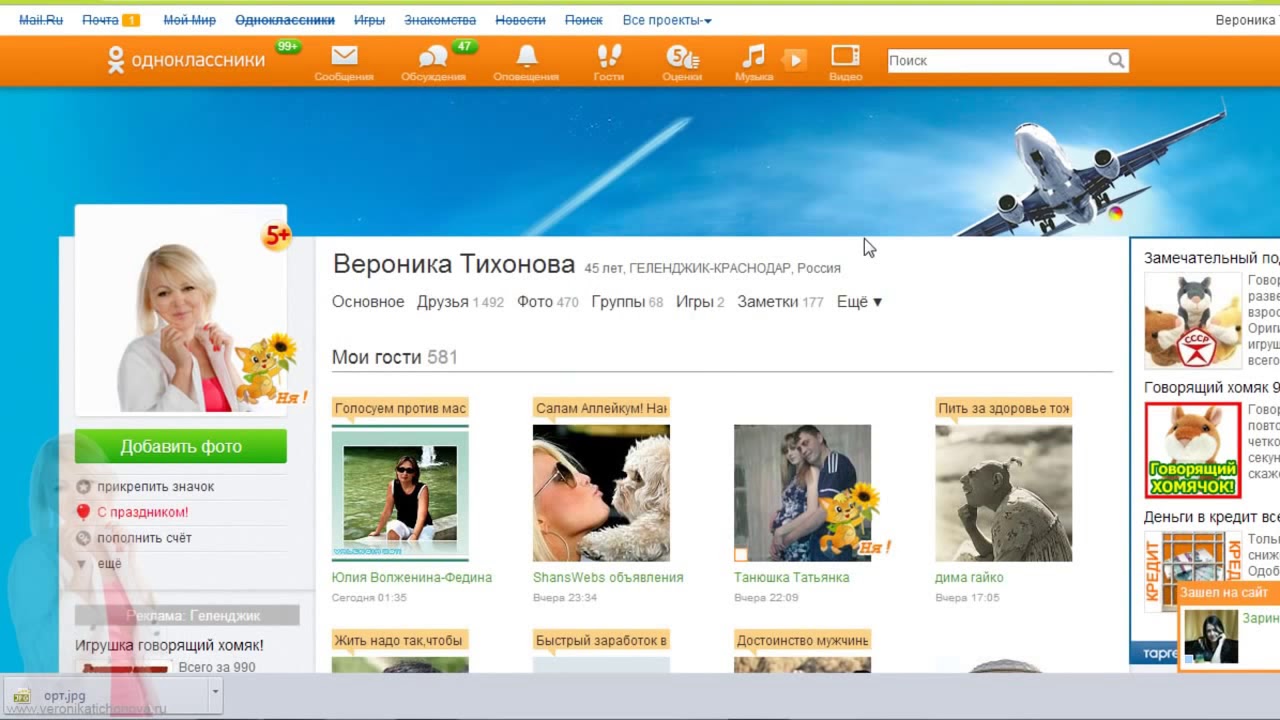Click status Голосуем против мас

point(400,408)
